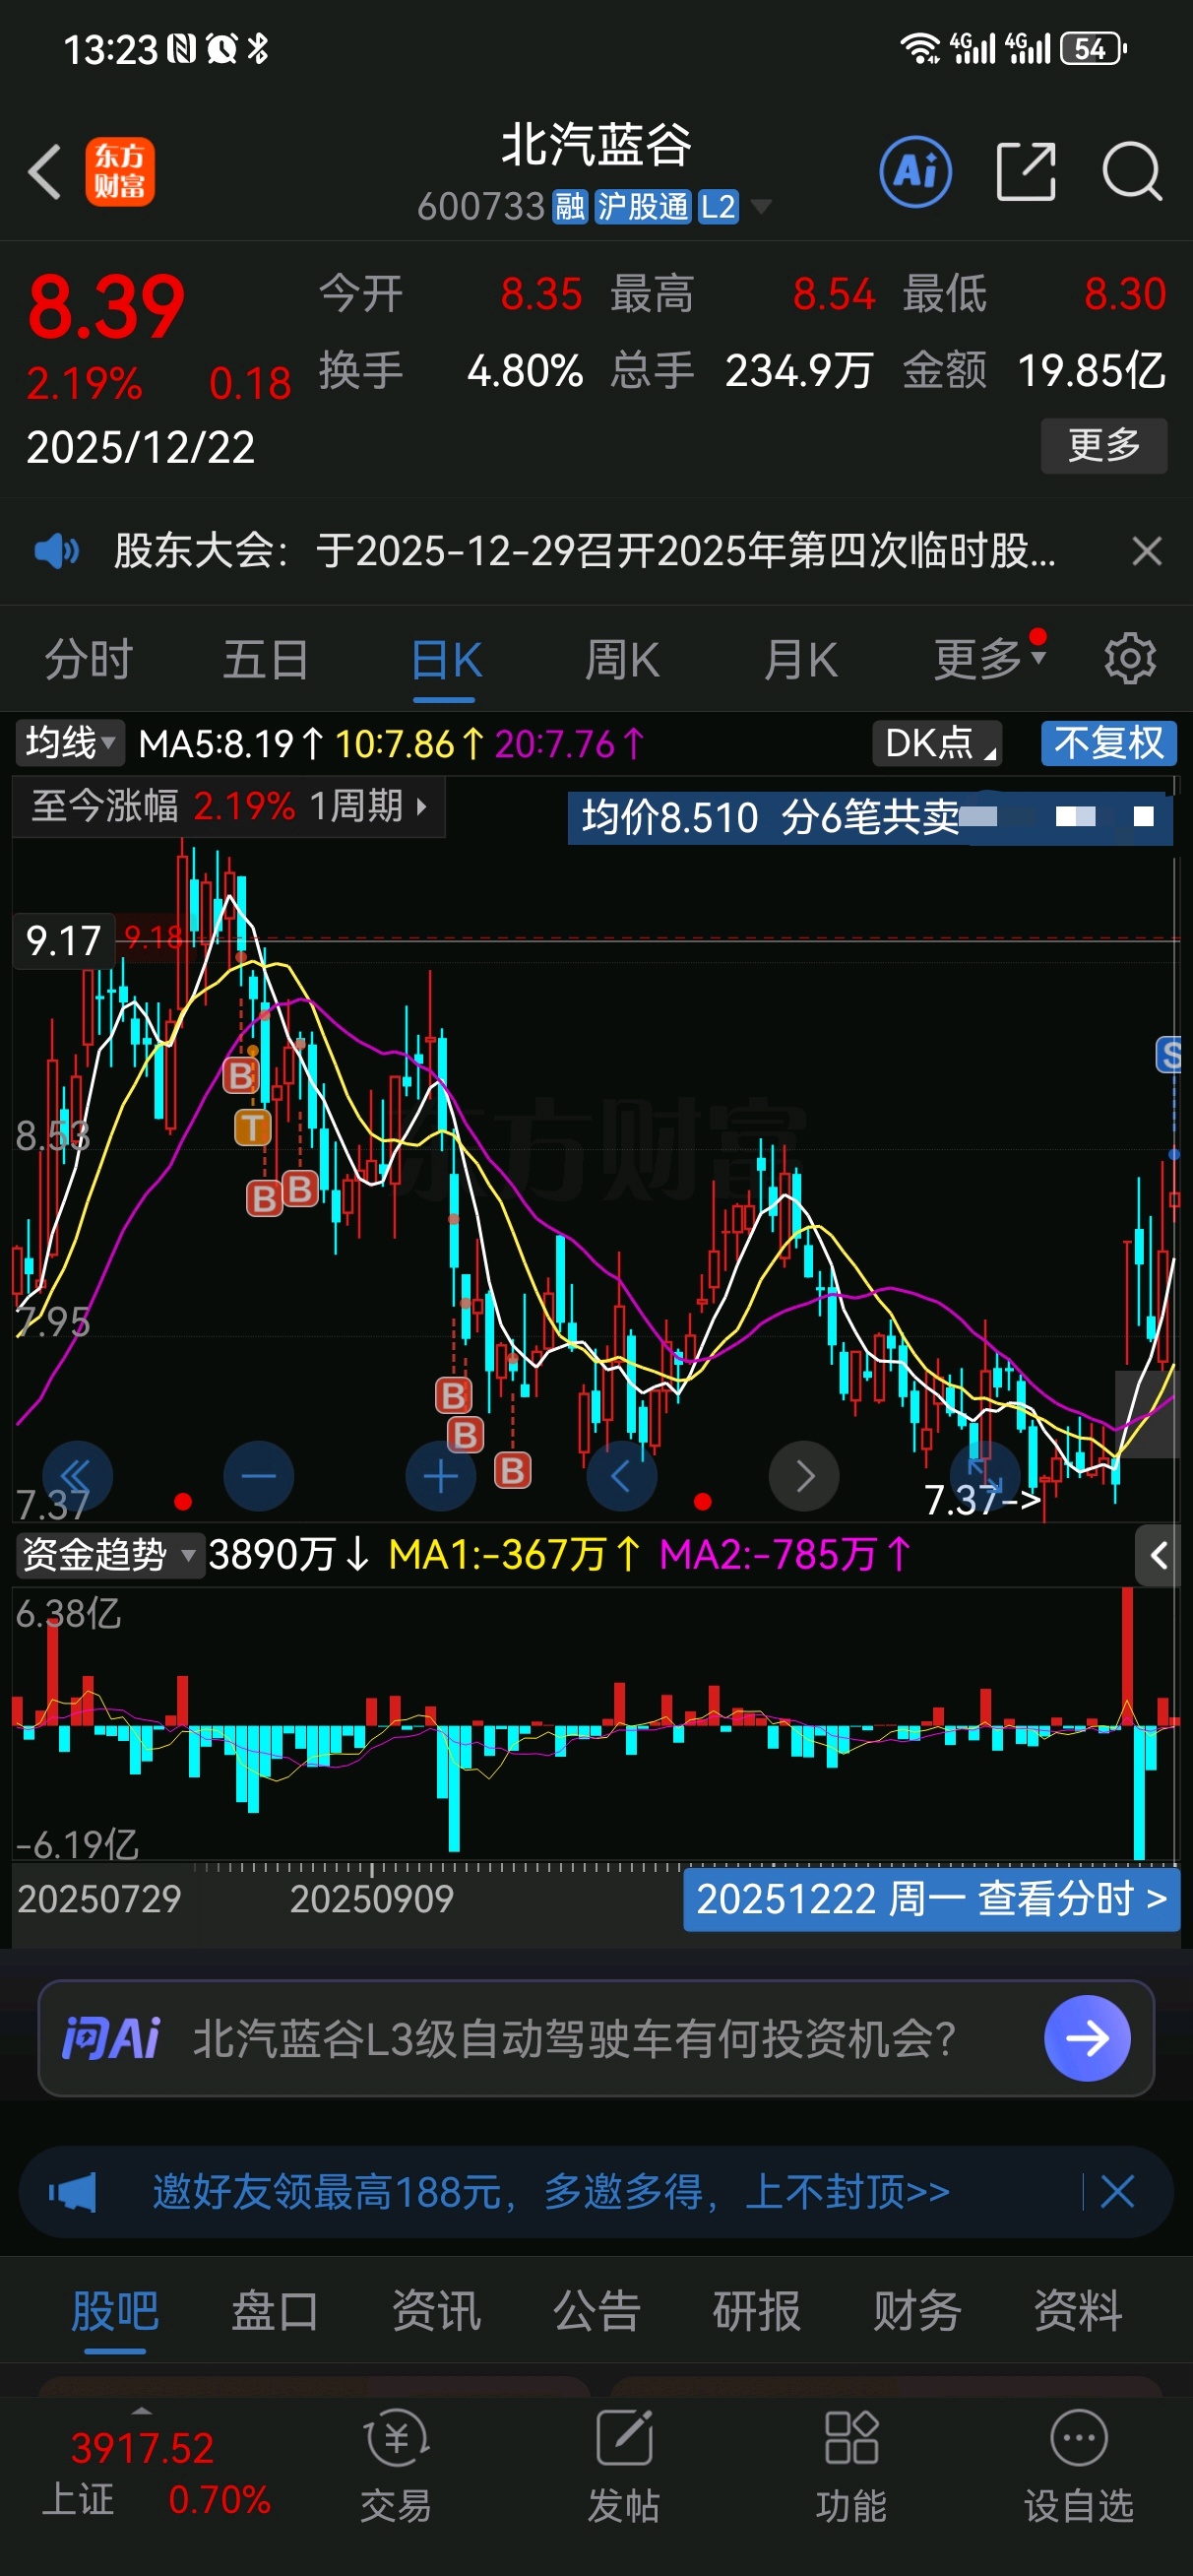Switch to 资讯 tab
The width and height of the screenshot is (1193, 2576).
[436, 2310]
